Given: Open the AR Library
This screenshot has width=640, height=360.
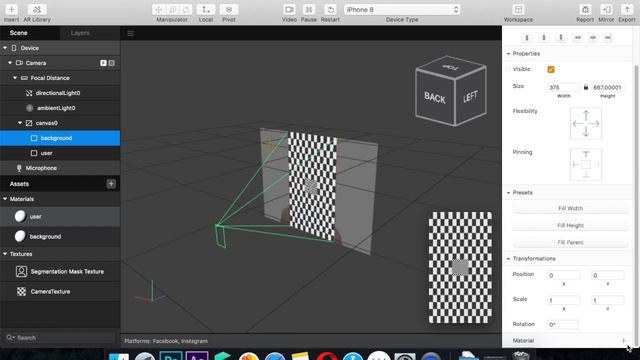Looking at the screenshot, I should (37, 9).
